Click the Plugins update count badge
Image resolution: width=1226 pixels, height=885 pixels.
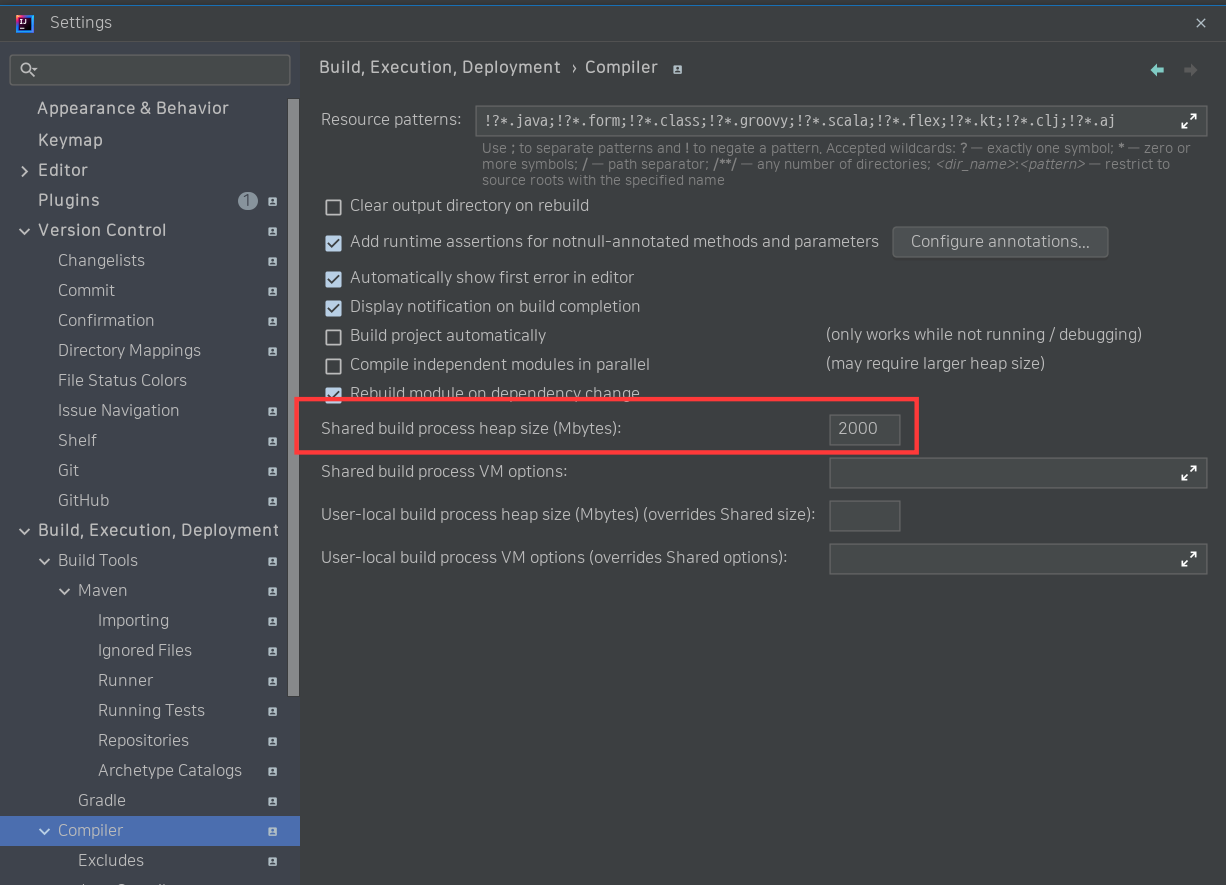(x=247, y=200)
